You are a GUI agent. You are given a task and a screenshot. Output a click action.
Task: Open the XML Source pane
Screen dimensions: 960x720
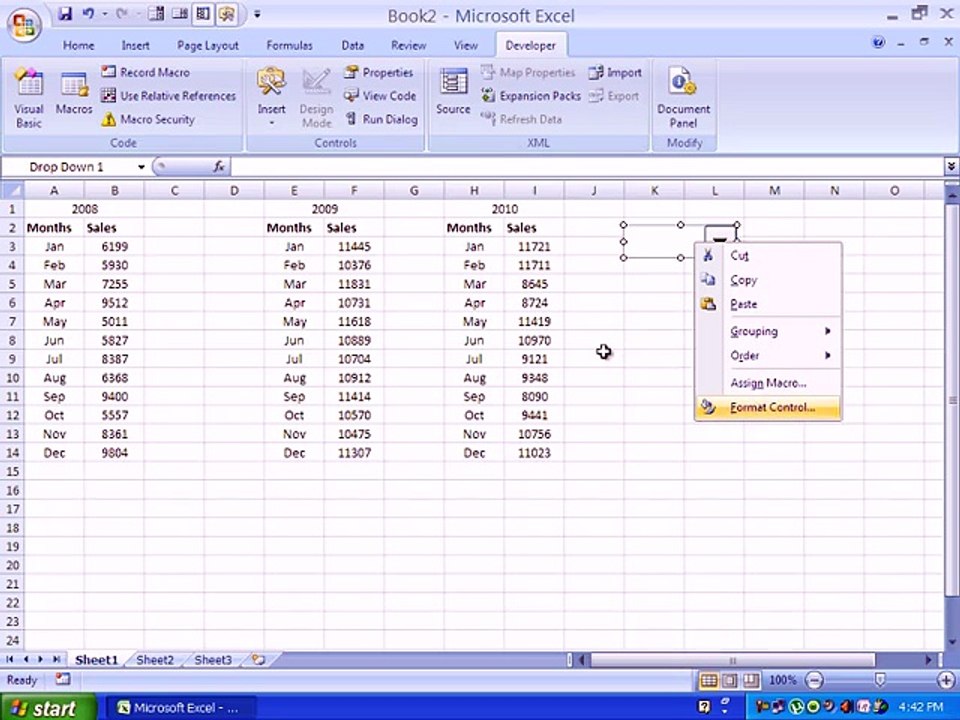pyautogui.click(x=453, y=92)
